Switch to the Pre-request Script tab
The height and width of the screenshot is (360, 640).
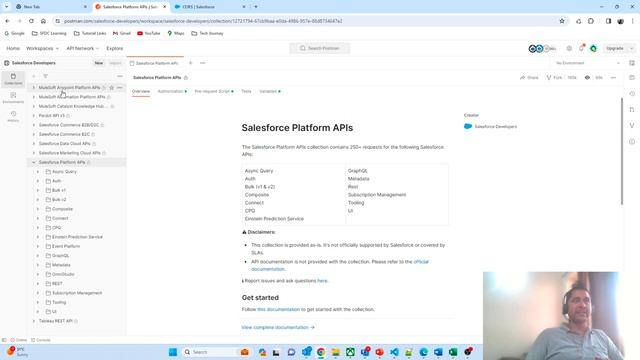click(214, 91)
